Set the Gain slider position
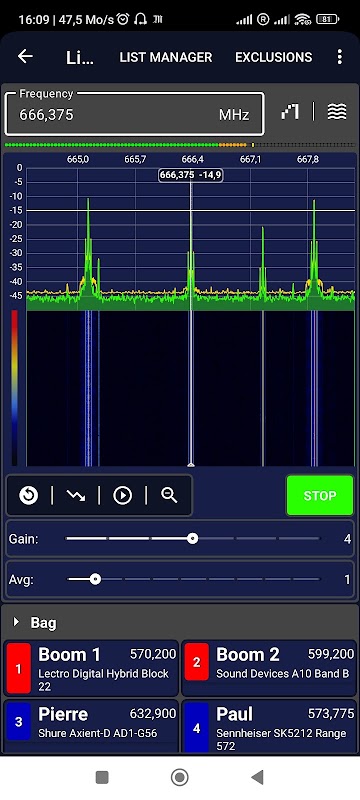Image resolution: width=360 pixels, height=800 pixels. (x=192, y=538)
